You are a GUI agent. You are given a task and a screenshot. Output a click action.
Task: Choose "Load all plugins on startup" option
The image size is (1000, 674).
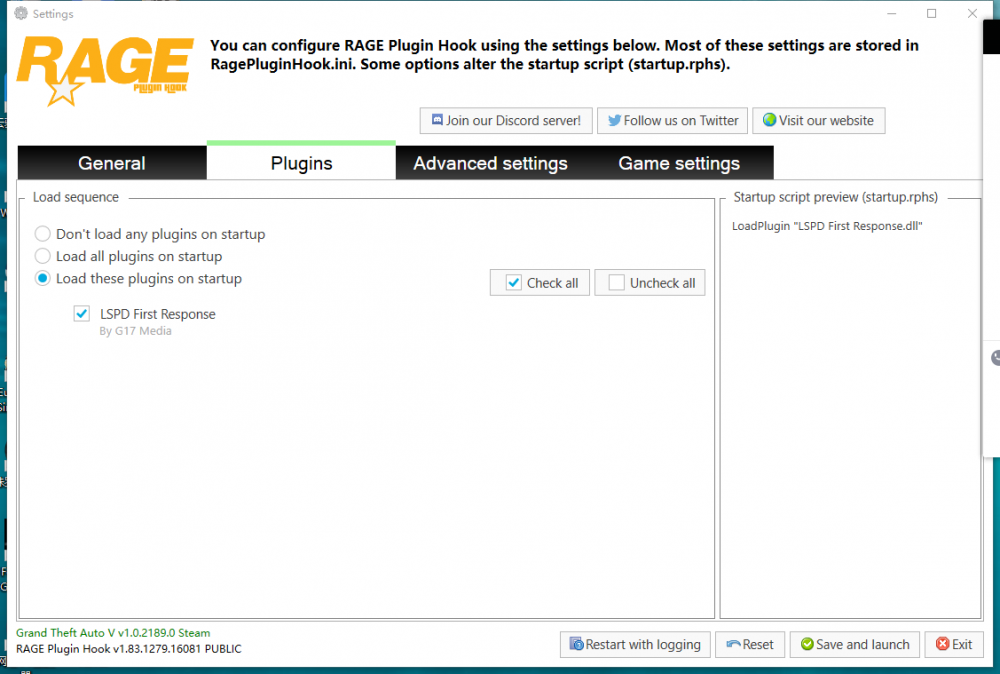pos(43,256)
